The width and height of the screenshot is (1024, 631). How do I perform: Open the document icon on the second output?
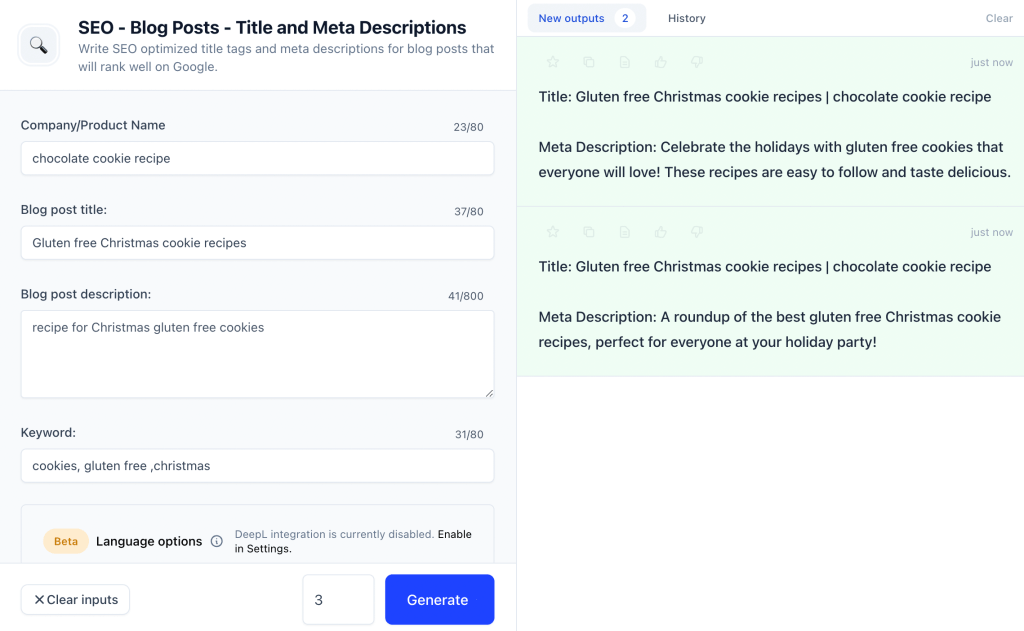click(625, 231)
